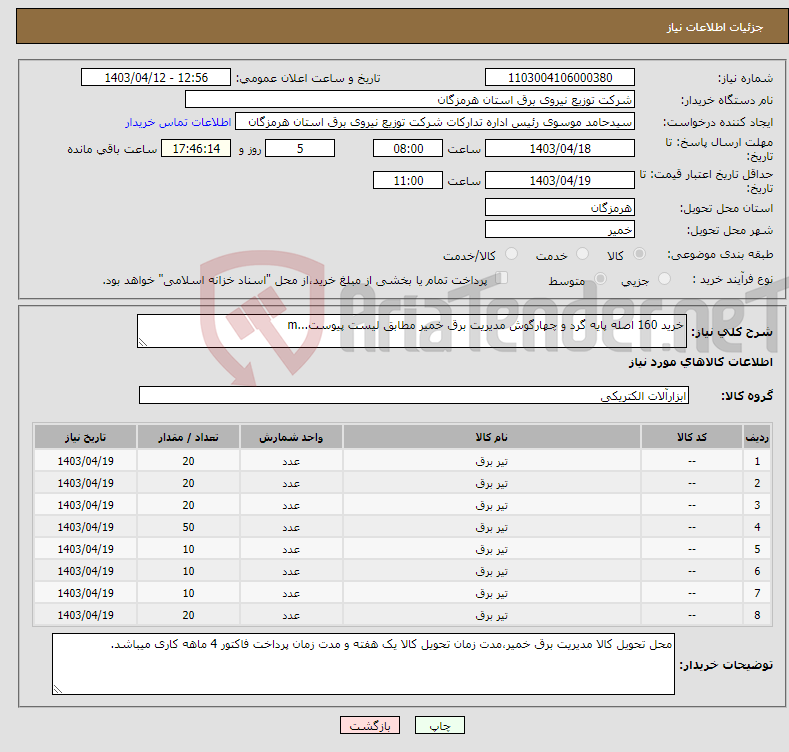Click تیر برق in row 6
The height and width of the screenshot is (752, 789).
click(492, 571)
